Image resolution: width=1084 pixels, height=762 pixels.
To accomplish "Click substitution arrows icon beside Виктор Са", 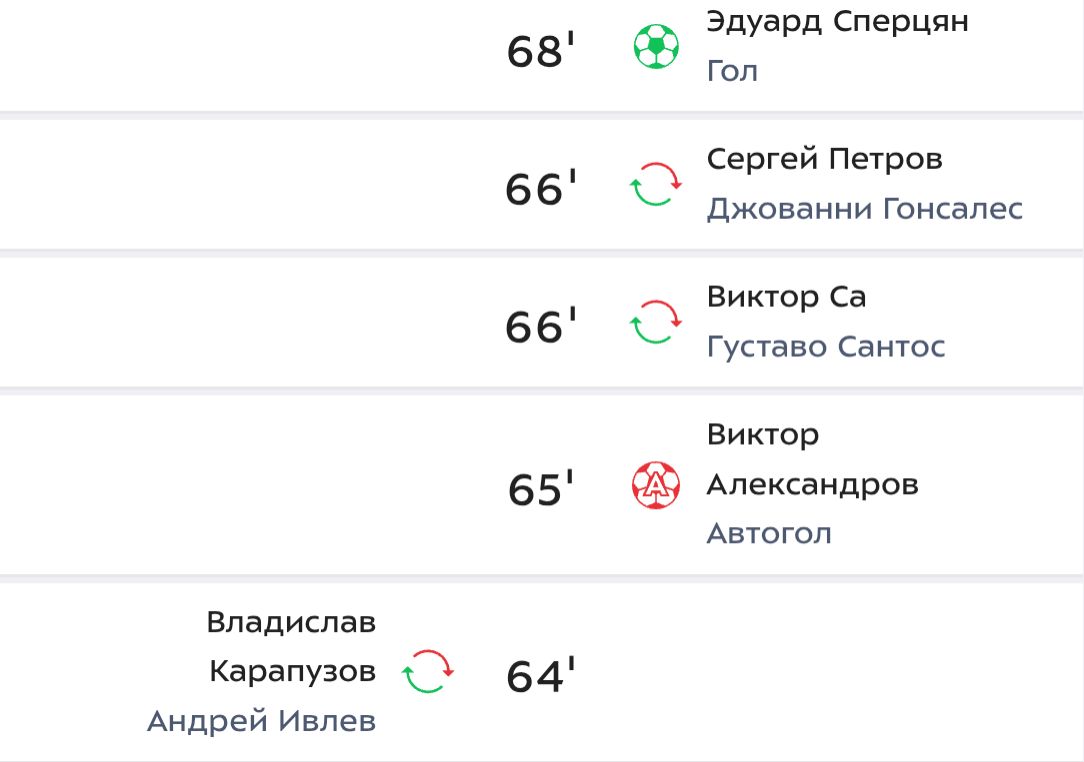I will [655, 322].
